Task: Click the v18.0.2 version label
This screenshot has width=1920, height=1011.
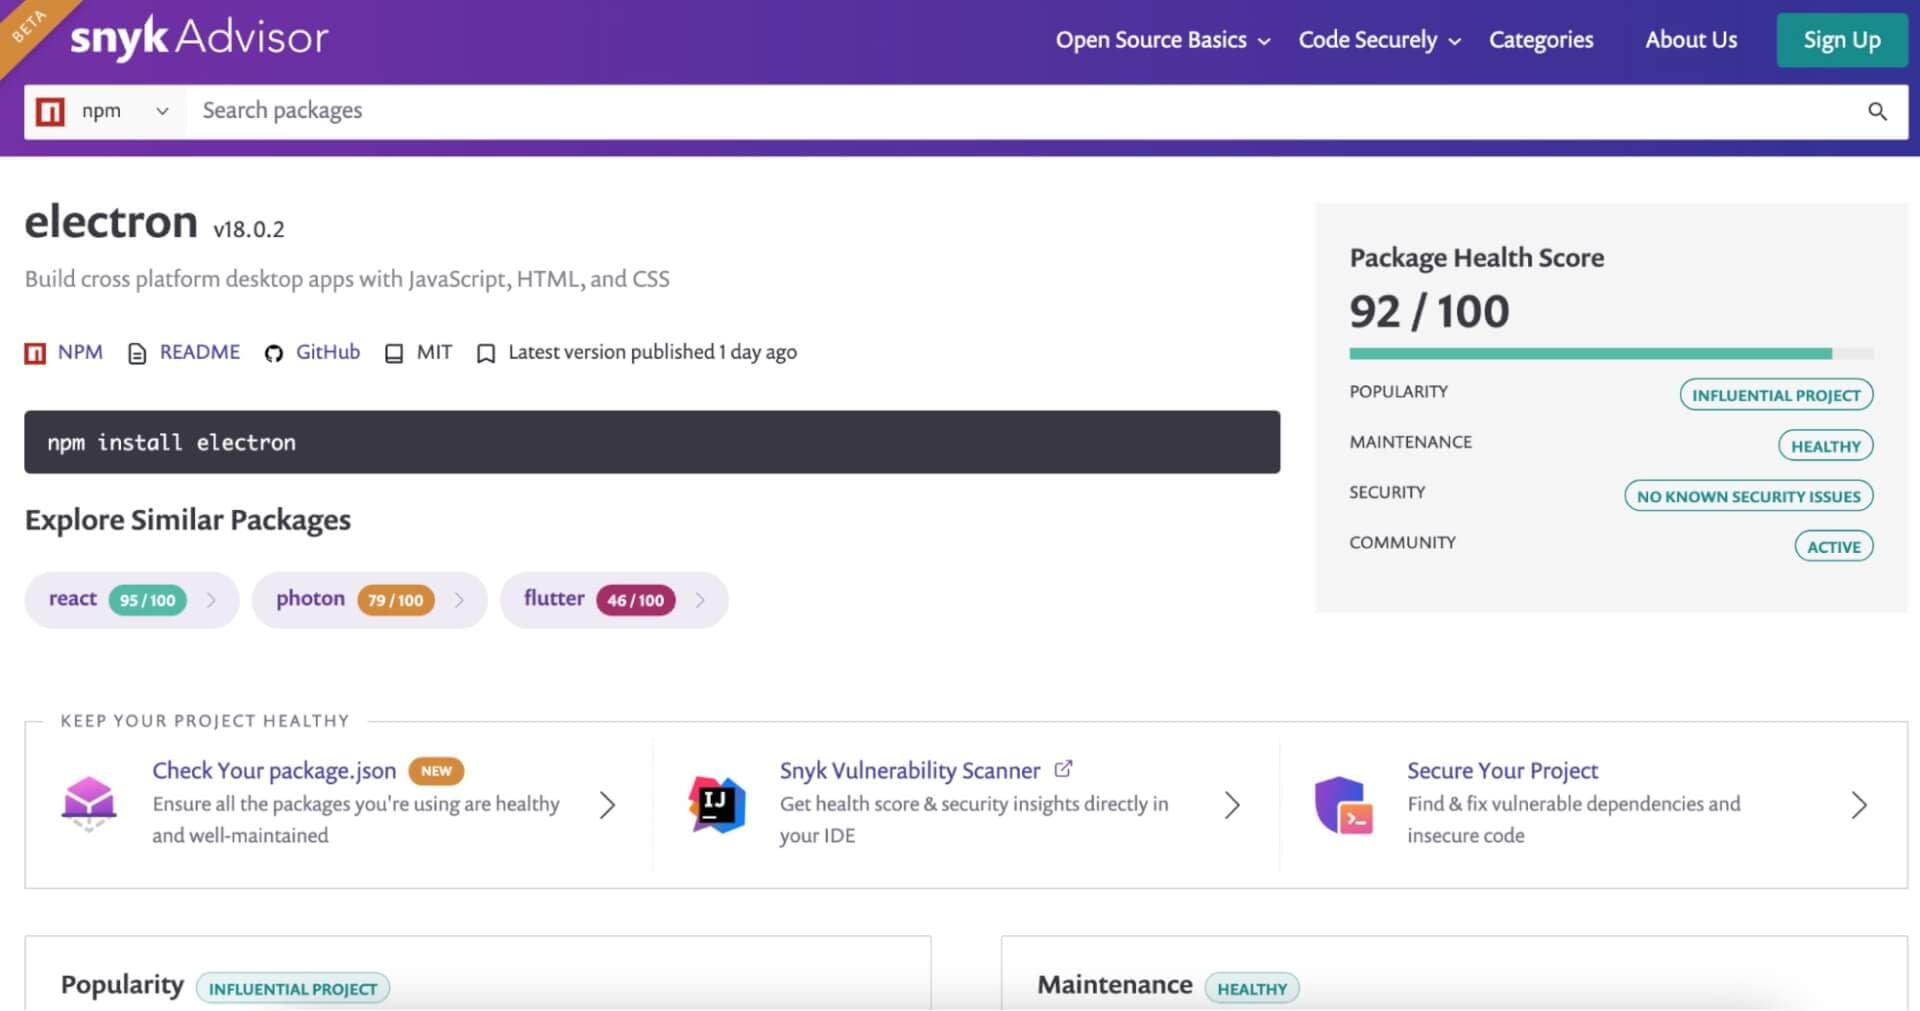Action: coord(249,229)
